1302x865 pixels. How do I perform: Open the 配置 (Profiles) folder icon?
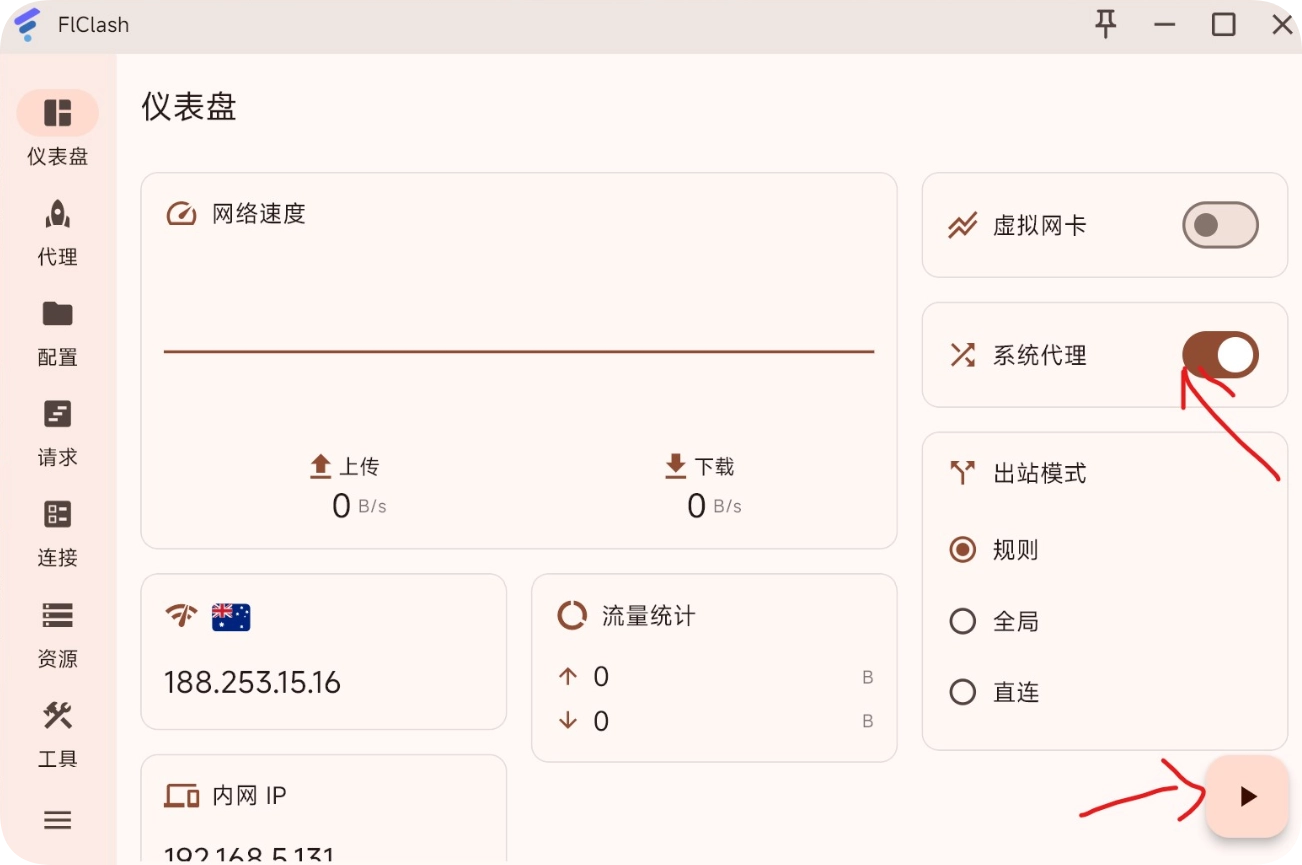click(x=57, y=314)
